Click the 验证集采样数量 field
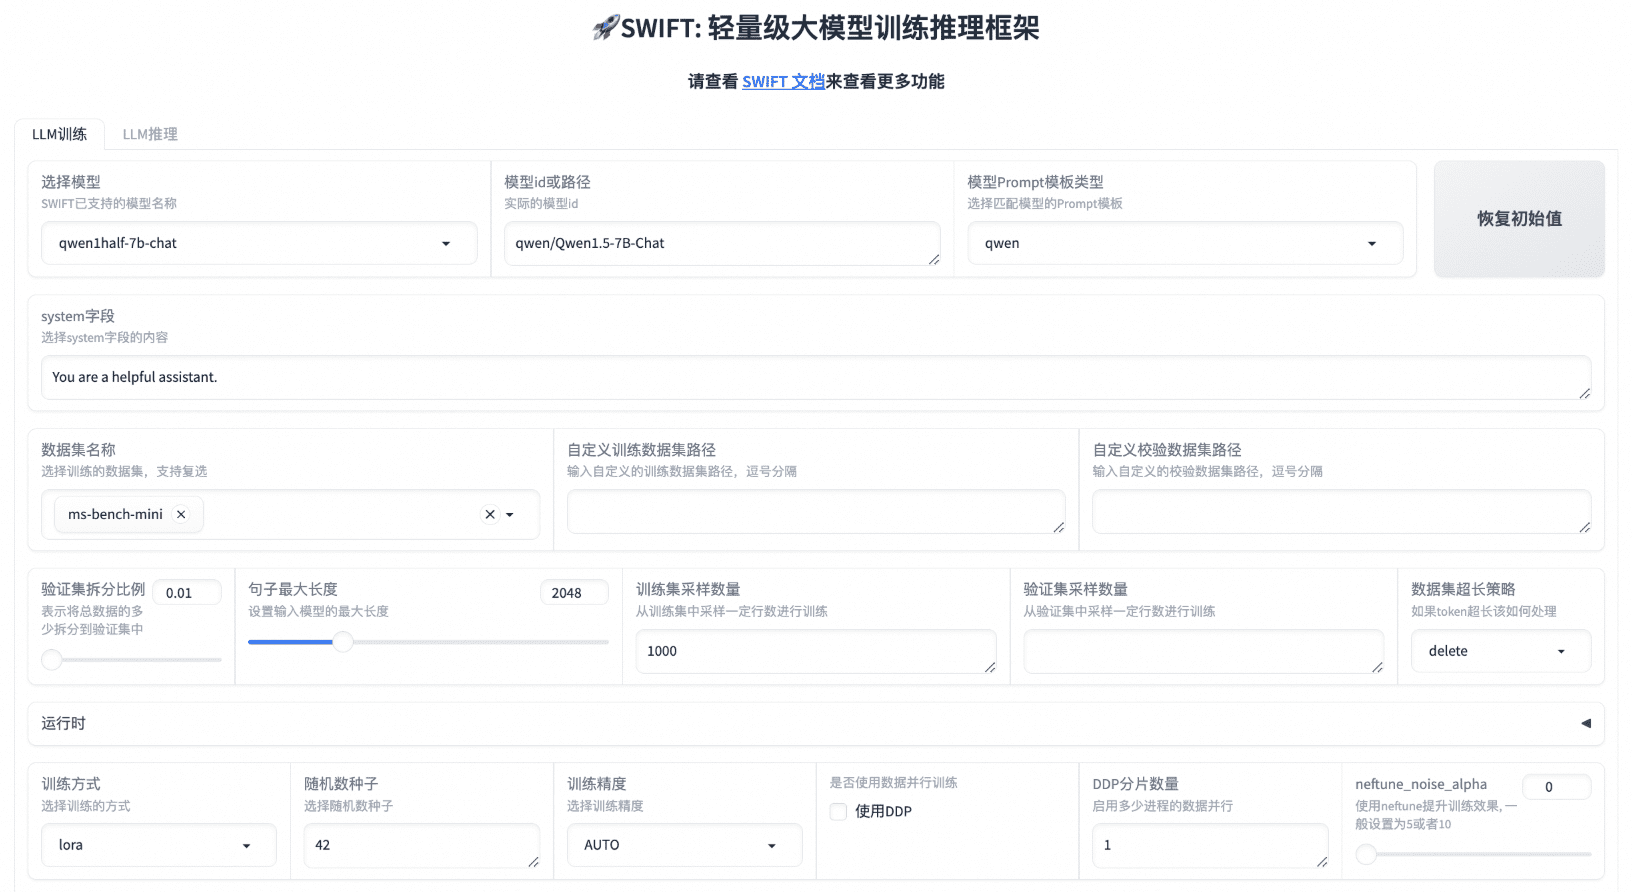Image resolution: width=1632 pixels, height=892 pixels. coord(1203,651)
